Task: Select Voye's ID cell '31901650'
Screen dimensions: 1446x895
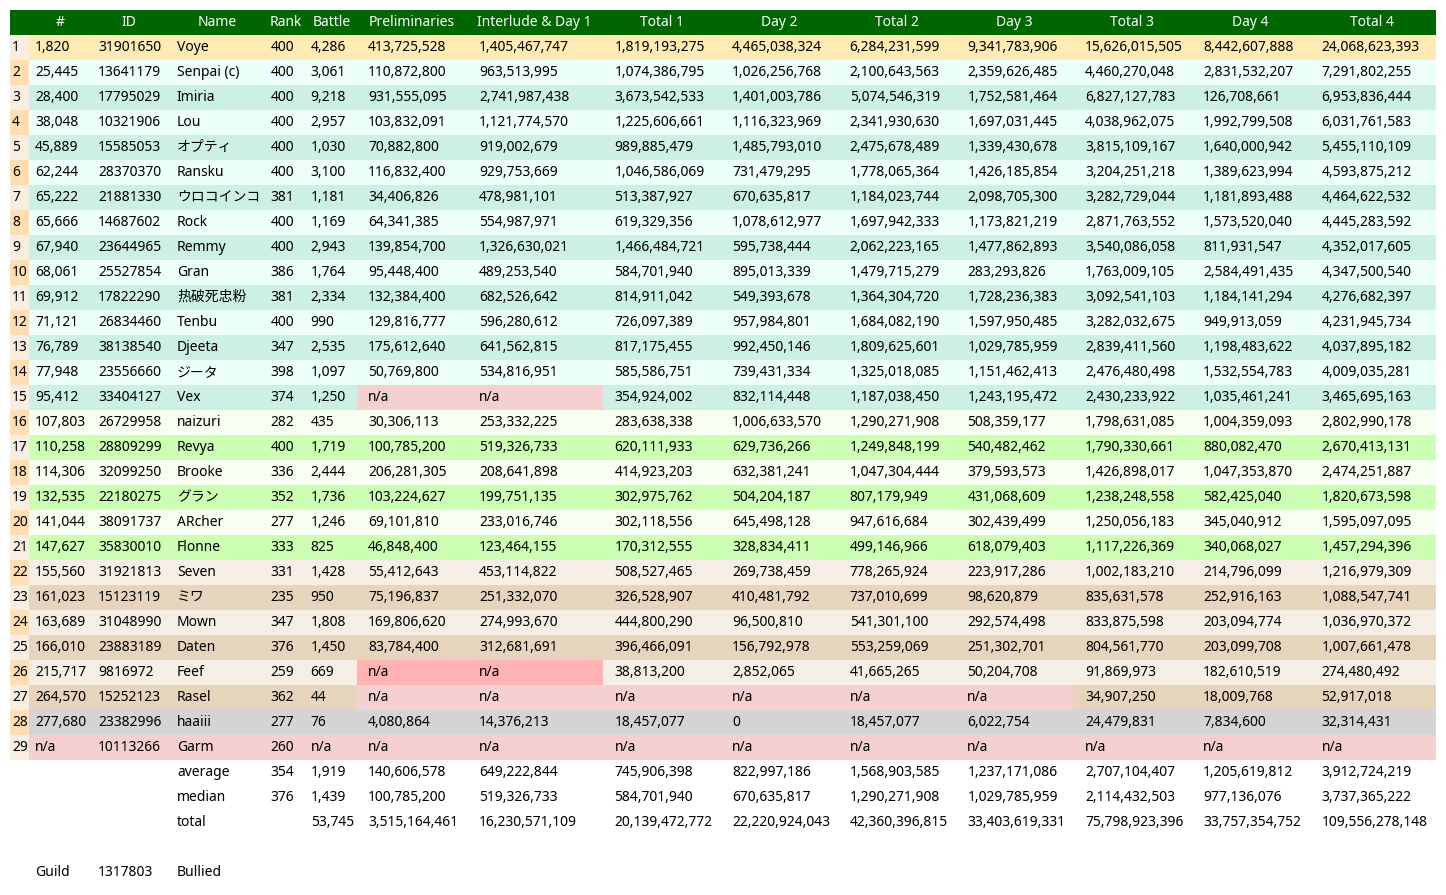Action: point(129,46)
